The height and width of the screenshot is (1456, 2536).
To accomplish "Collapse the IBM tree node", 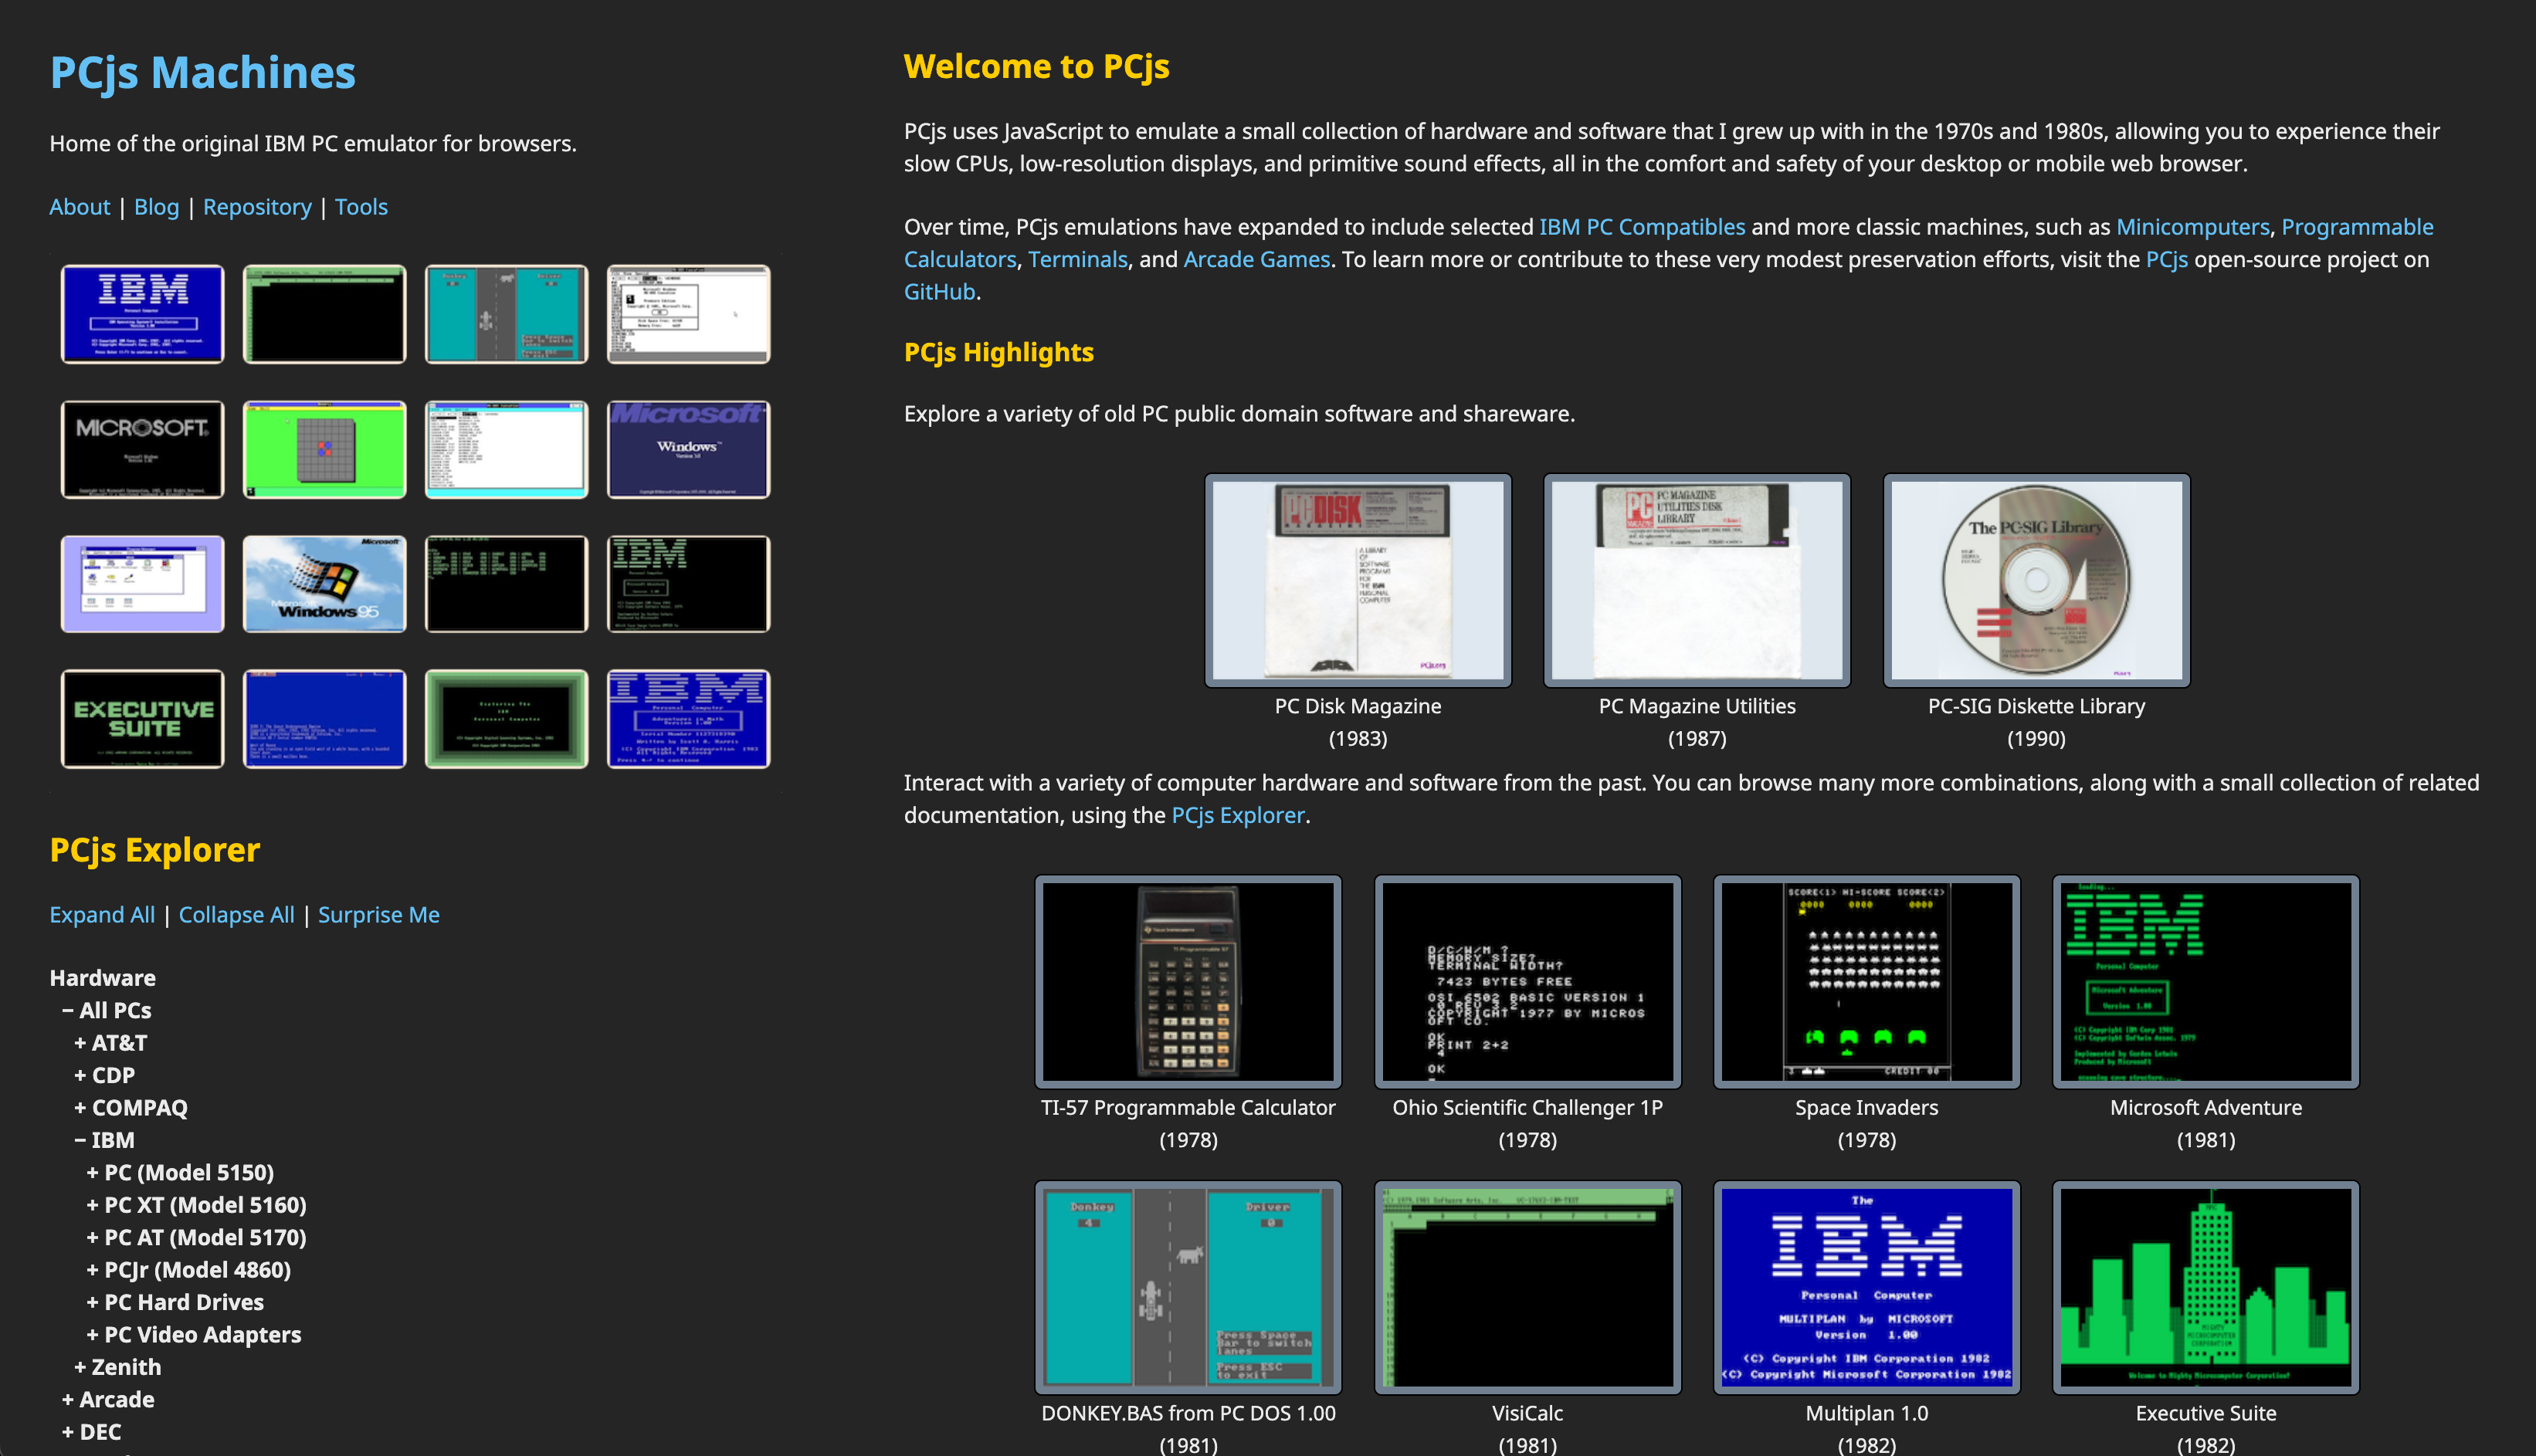I will pos(104,1140).
